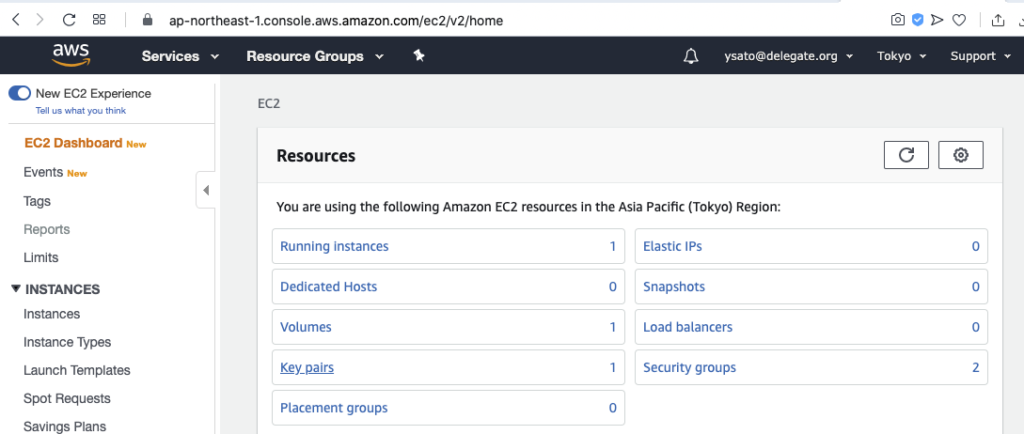Open the Tokyo region selector
Image resolution: width=1024 pixels, height=434 pixels.
click(901, 56)
